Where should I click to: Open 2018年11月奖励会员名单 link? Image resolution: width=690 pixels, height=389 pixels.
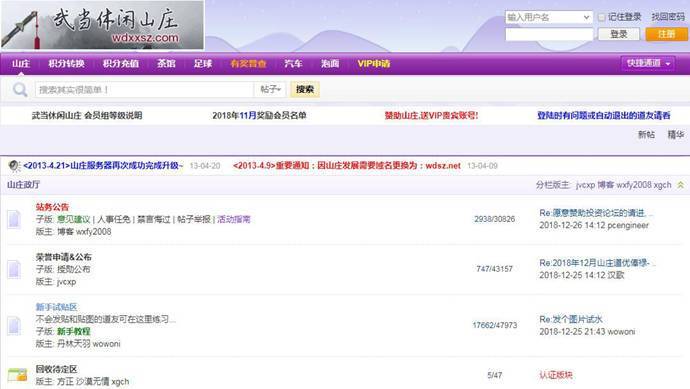point(259,116)
